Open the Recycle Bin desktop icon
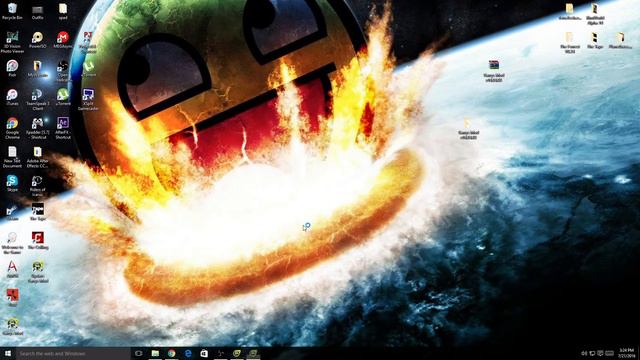 (12, 11)
